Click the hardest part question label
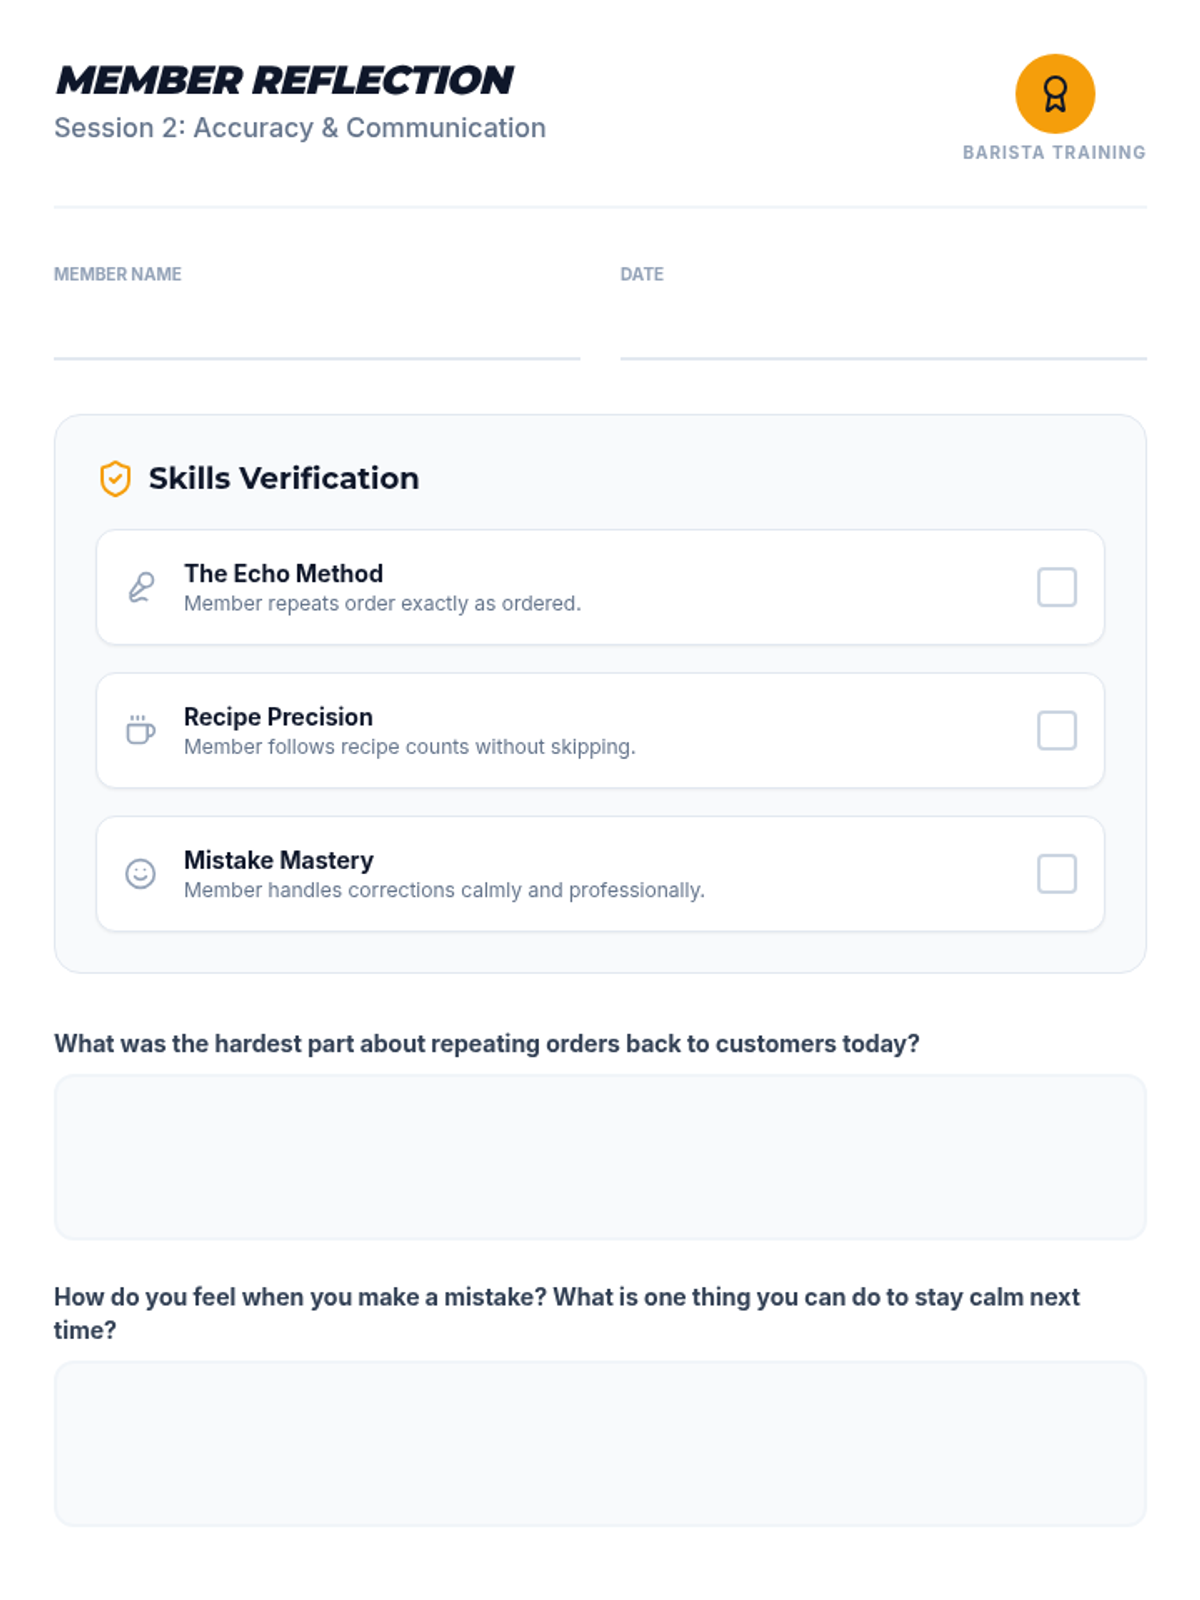The image size is (1200, 1600). pyautogui.click(x=486, y=1044)
